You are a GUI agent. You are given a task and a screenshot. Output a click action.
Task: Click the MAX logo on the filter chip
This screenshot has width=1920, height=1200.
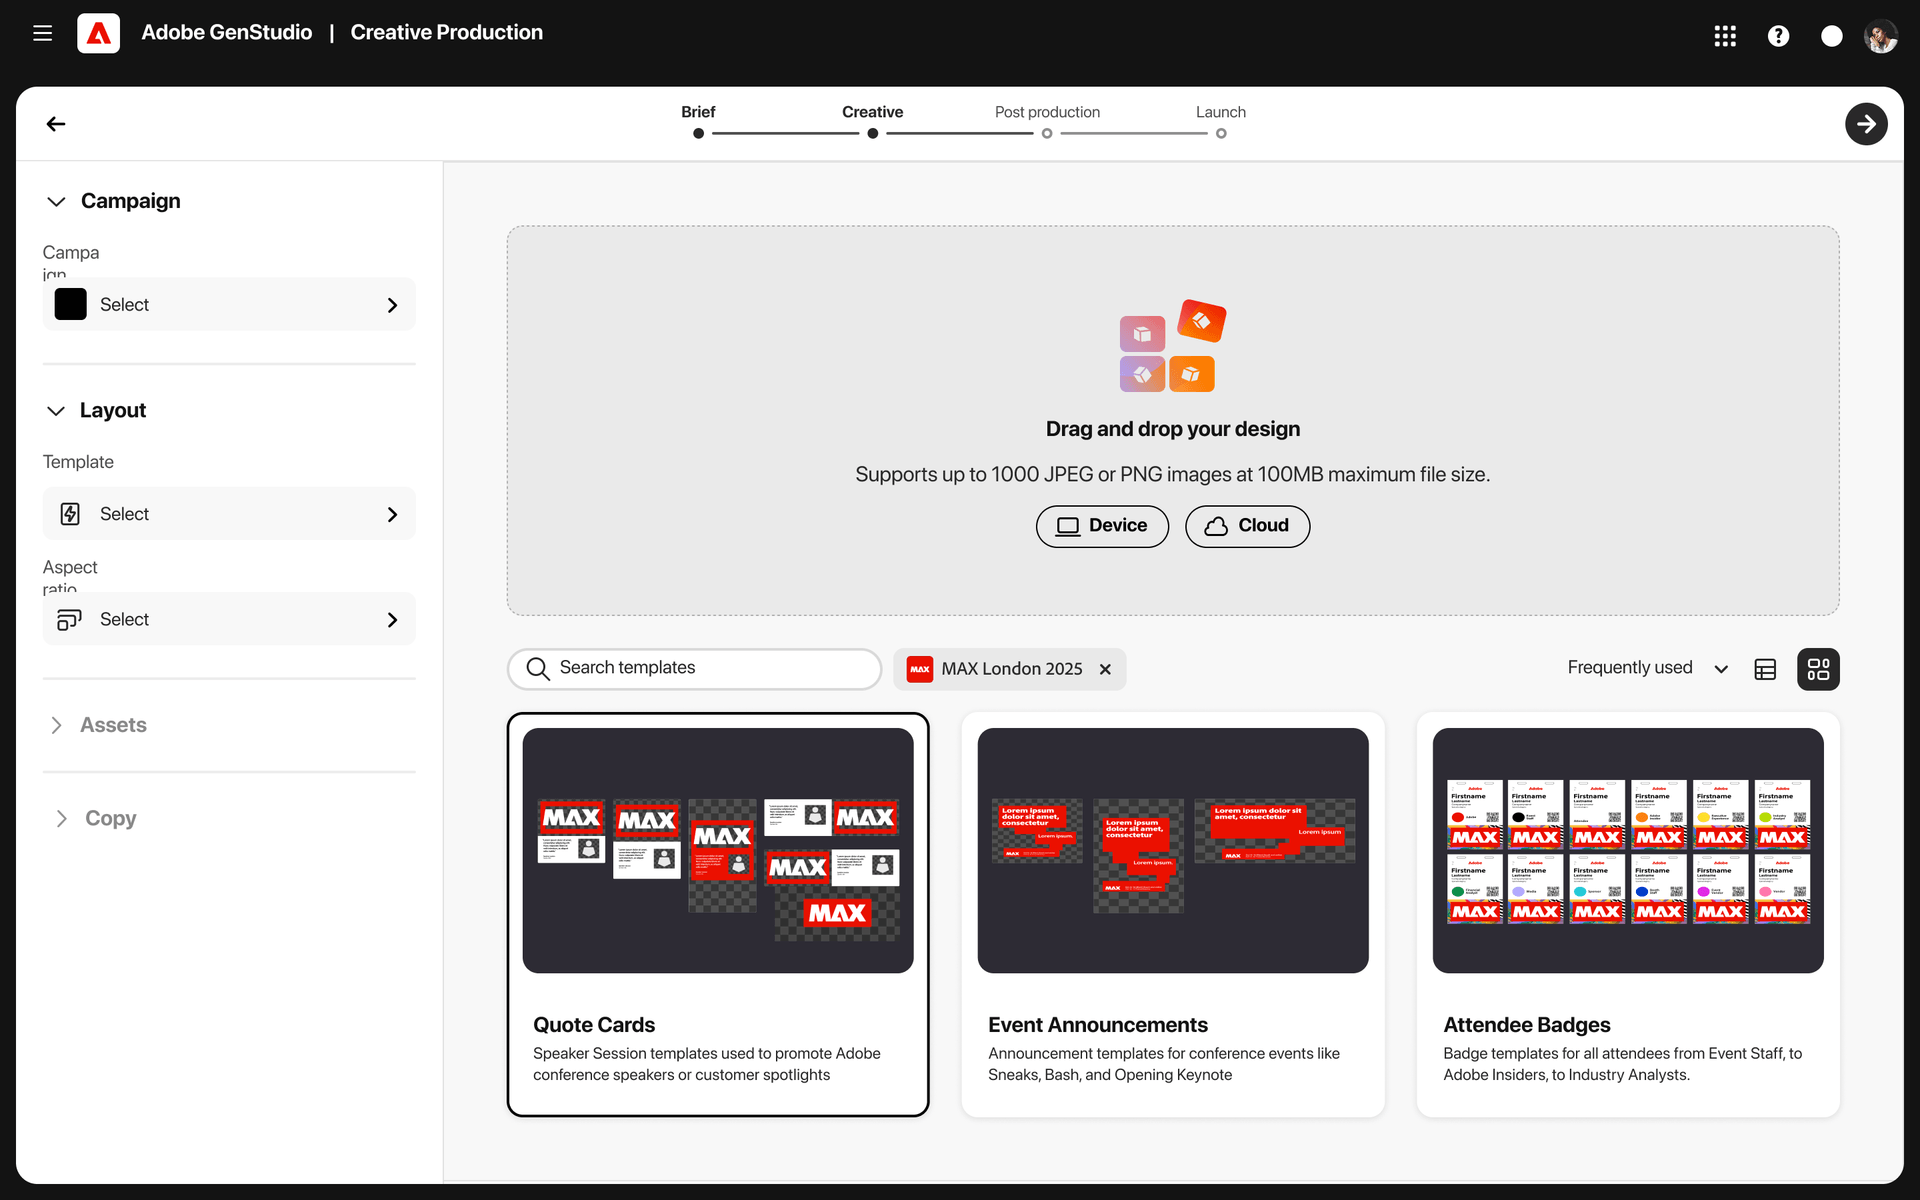click(920, 669)
